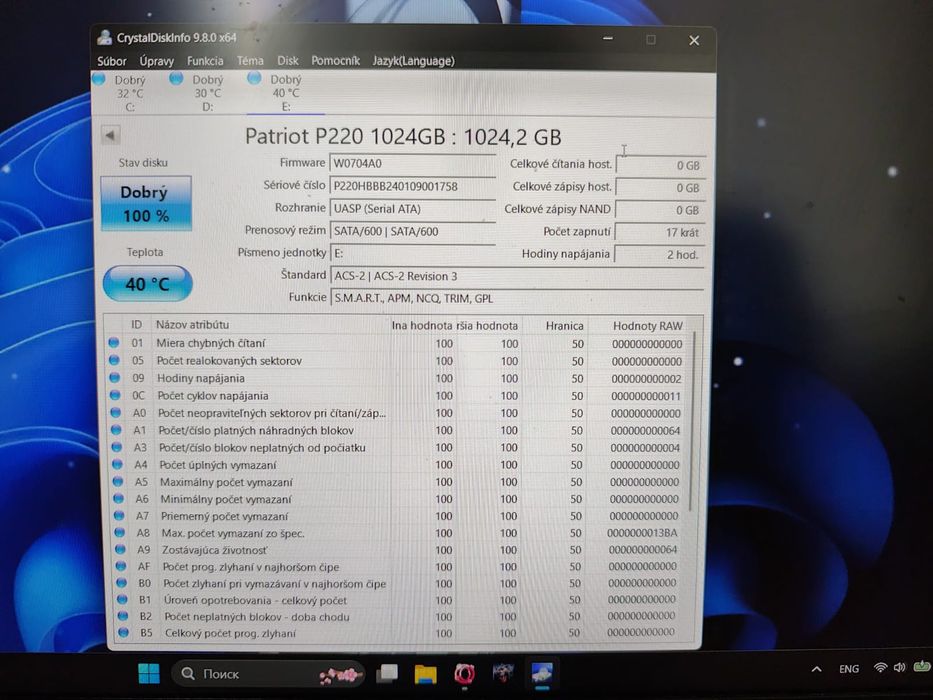Click the status icon of attribute 01

click(114, 343)
